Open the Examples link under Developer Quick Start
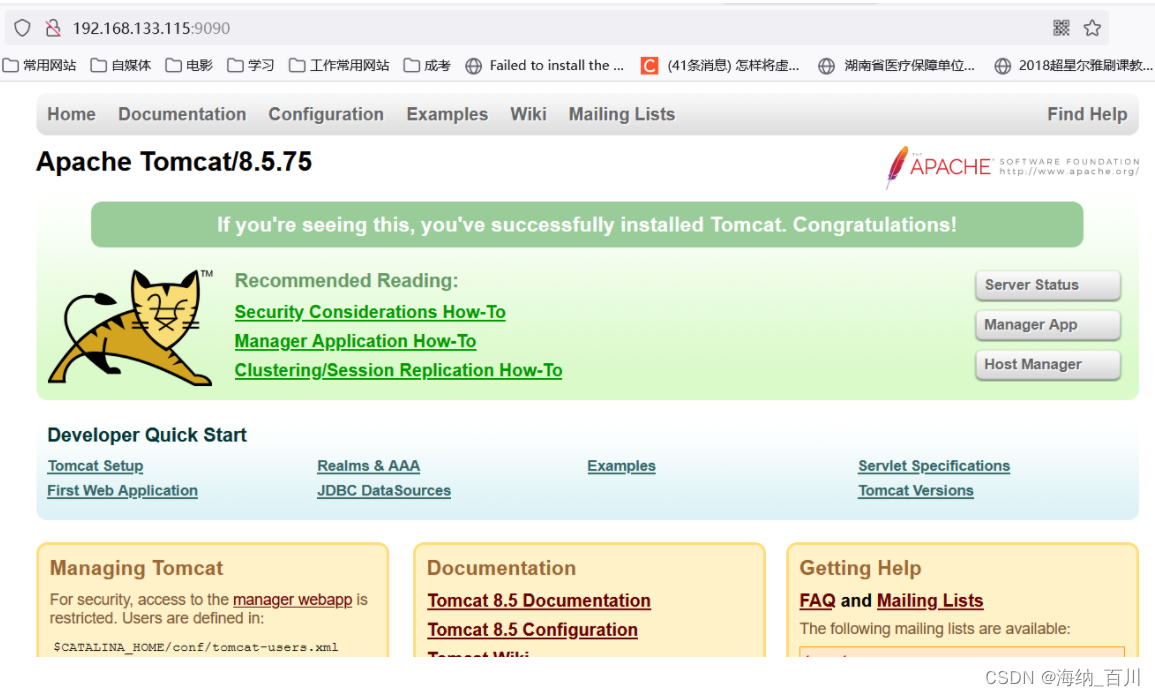This screenshot has width=1155, height=696. 621,466
